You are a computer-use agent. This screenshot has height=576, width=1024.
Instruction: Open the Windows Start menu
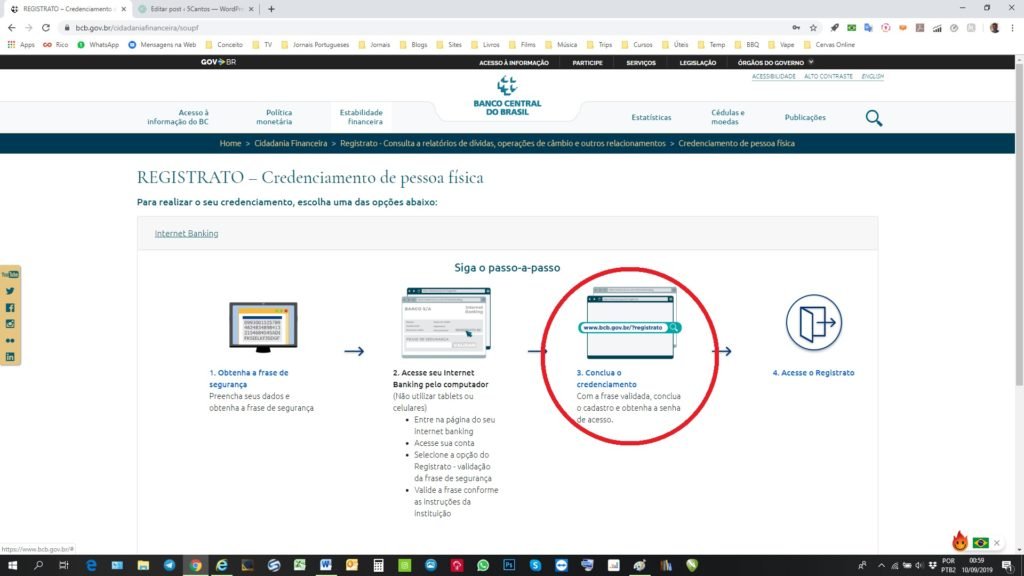click(12, 565)
